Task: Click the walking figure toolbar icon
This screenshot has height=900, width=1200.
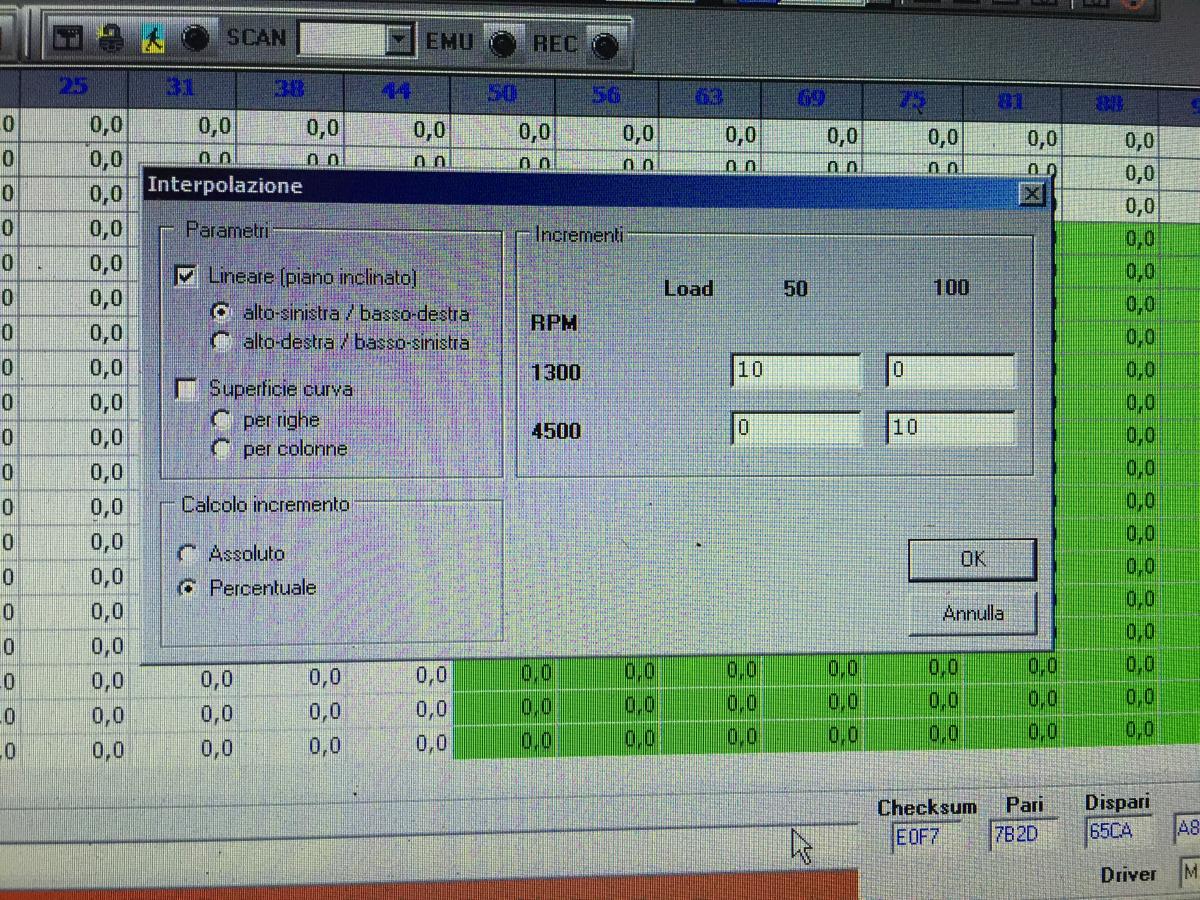Action: (153, 39)
